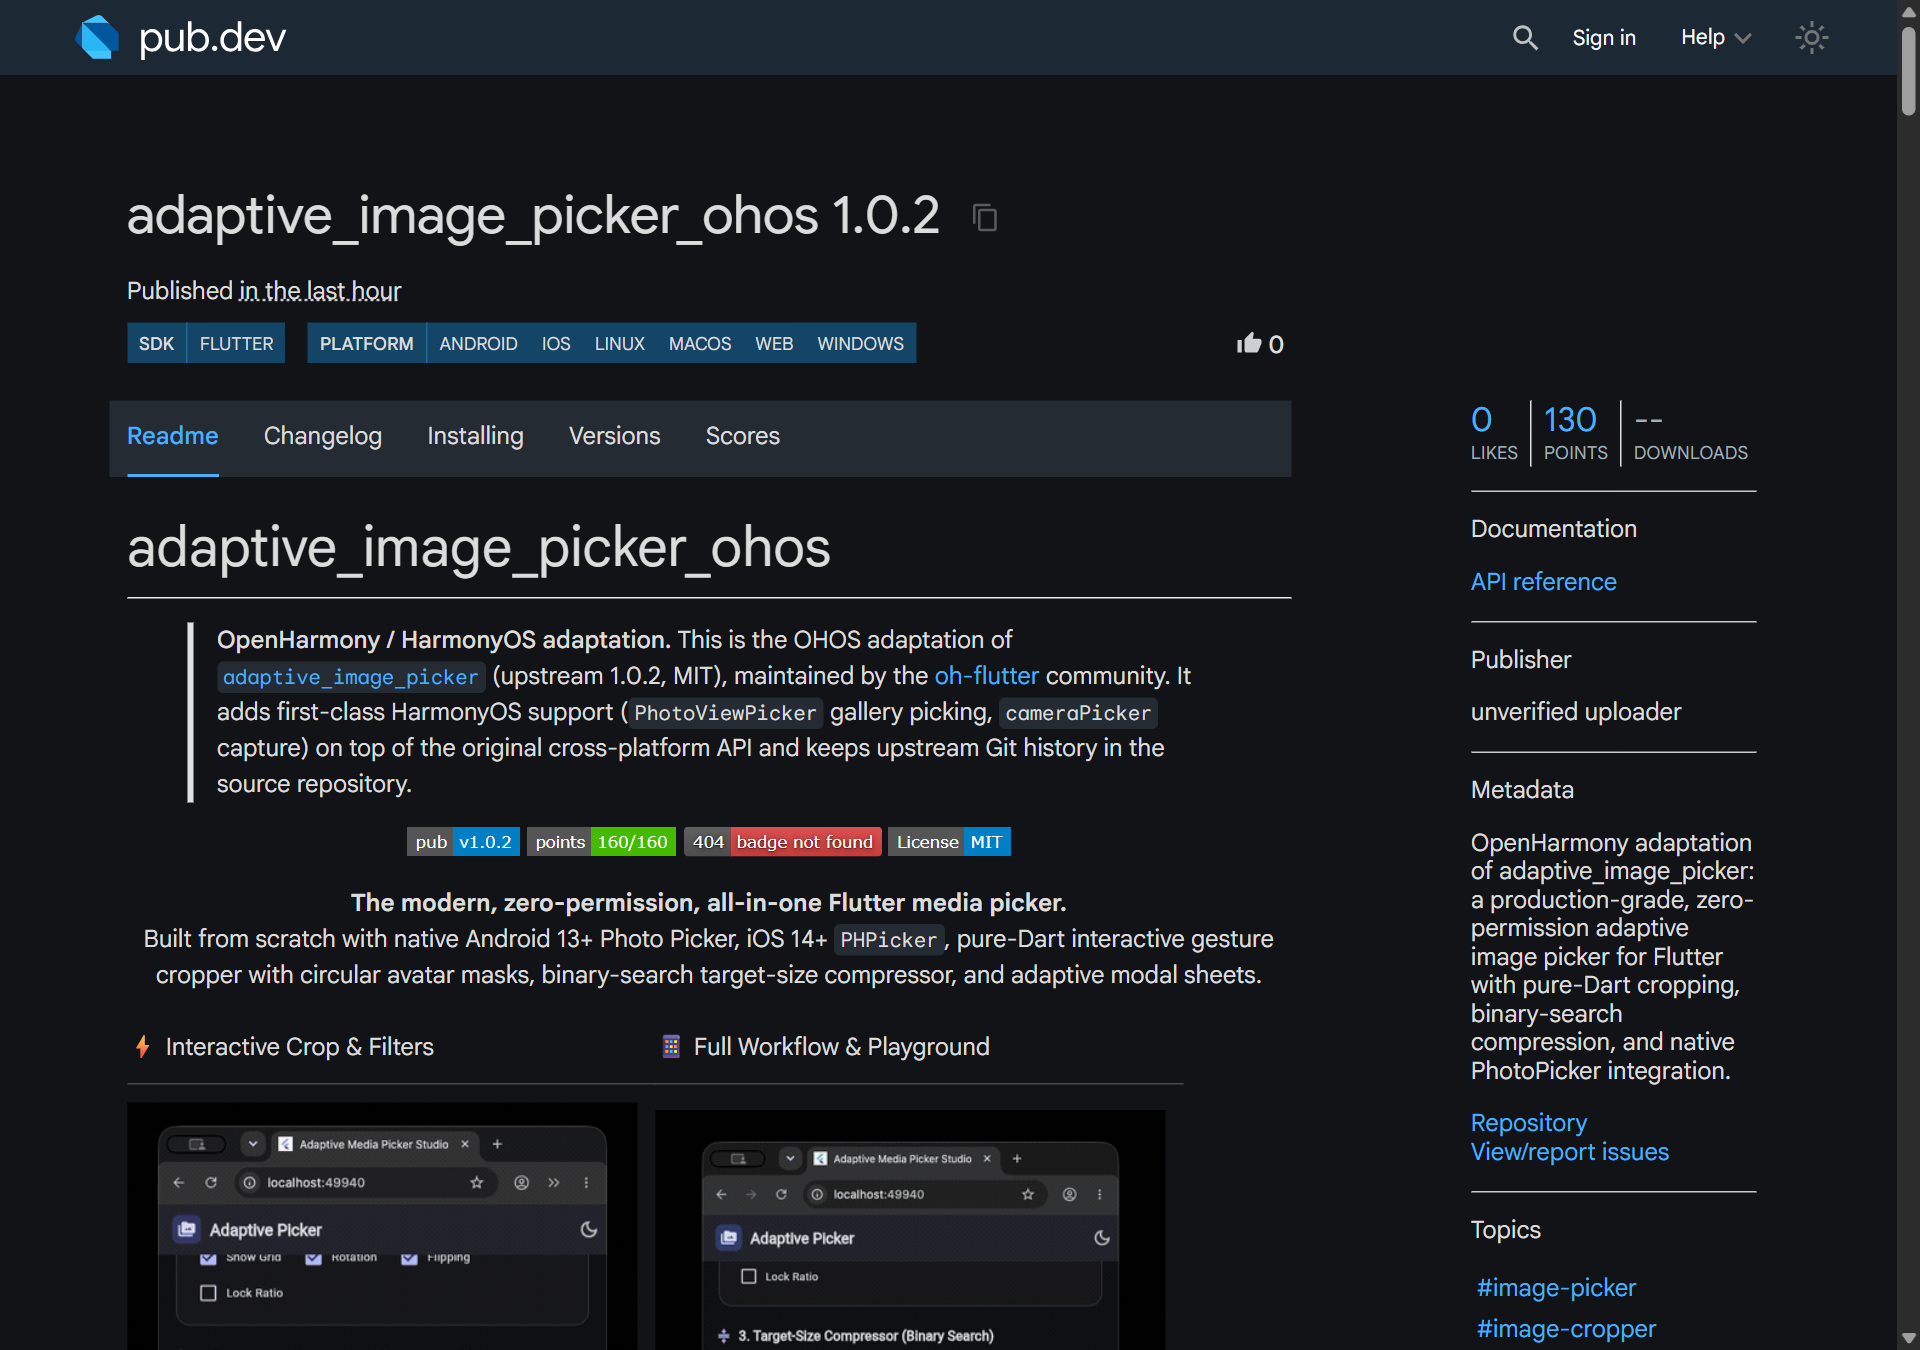Open the API reference link
This screenshot has height=1350, width=1920.
coord(1543,582)
